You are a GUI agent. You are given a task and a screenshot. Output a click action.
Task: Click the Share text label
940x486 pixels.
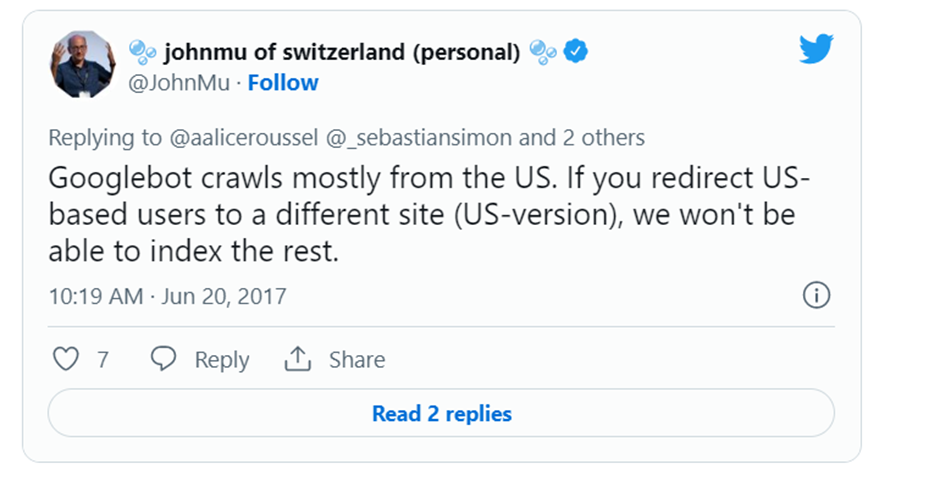tap(357, 360)
